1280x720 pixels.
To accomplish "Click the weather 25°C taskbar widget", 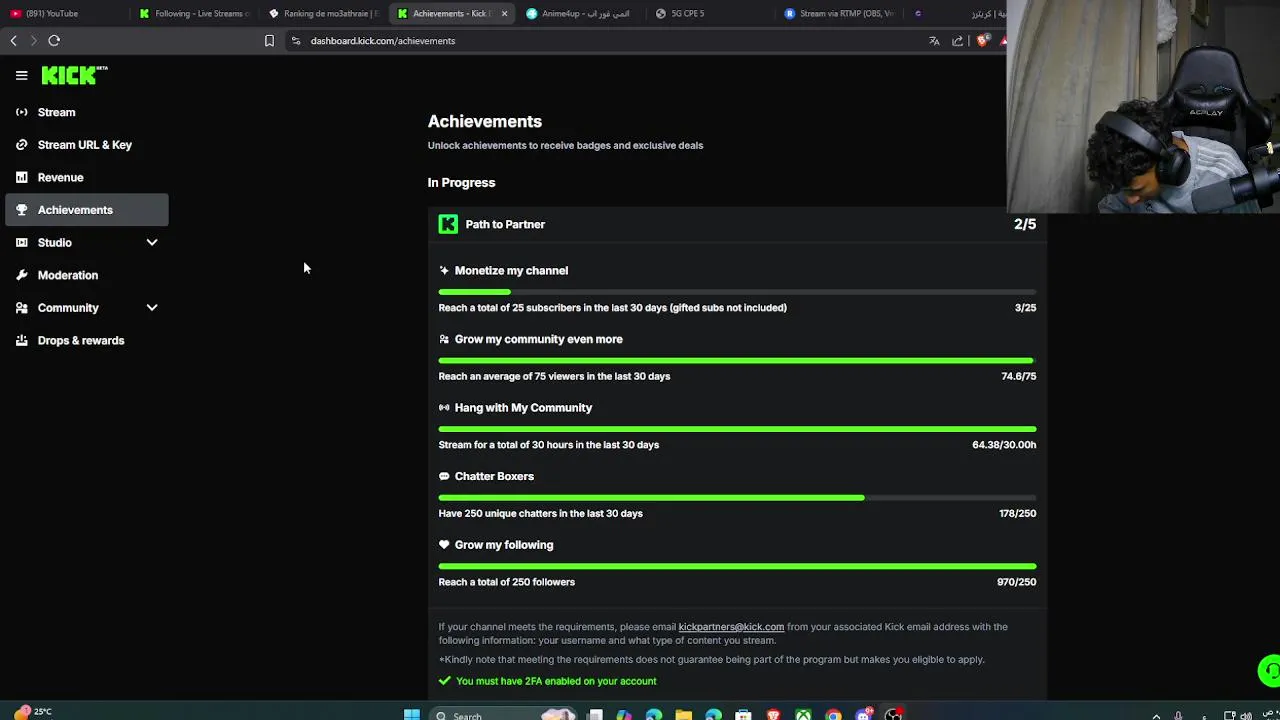I will [x=33, y=712].
